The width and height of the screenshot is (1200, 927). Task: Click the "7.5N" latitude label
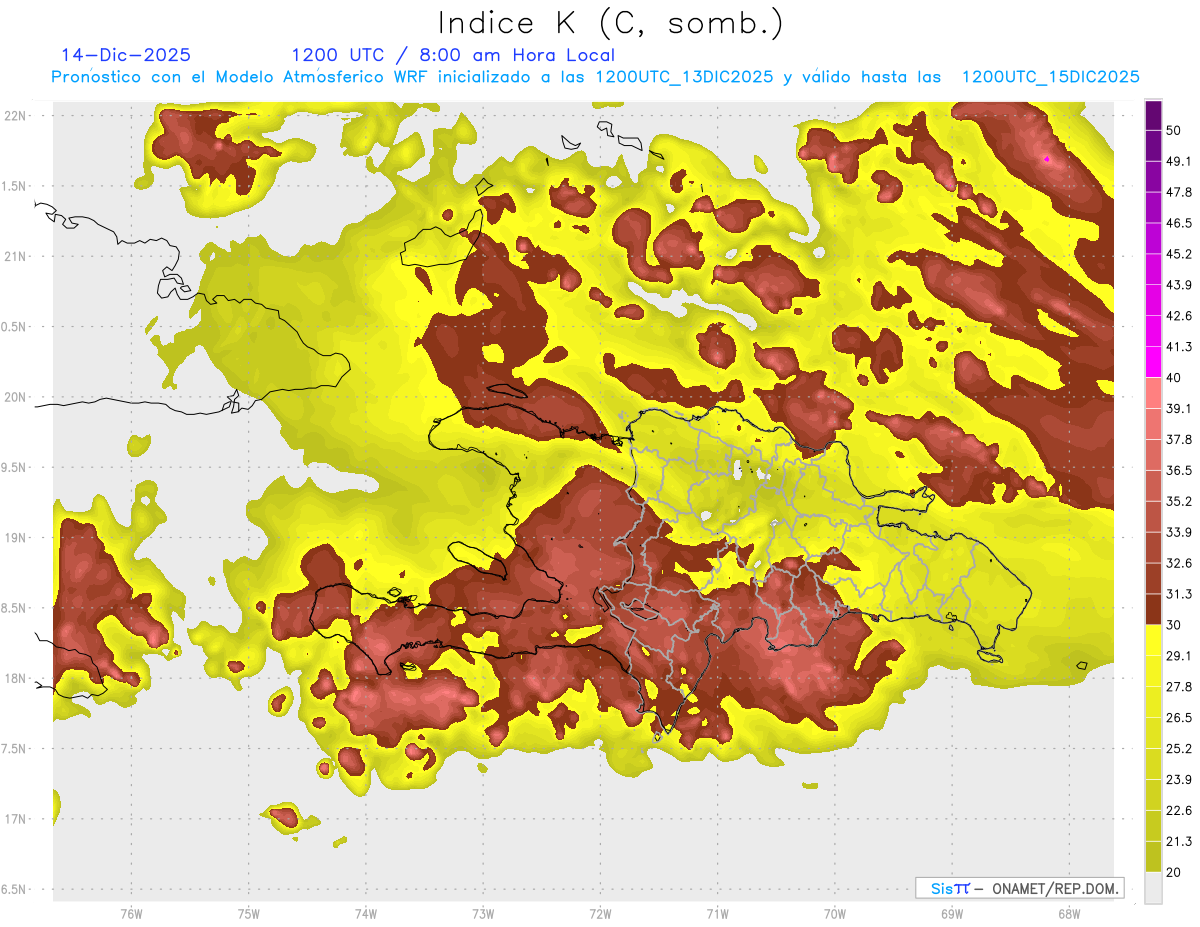[x=15, y=749]
